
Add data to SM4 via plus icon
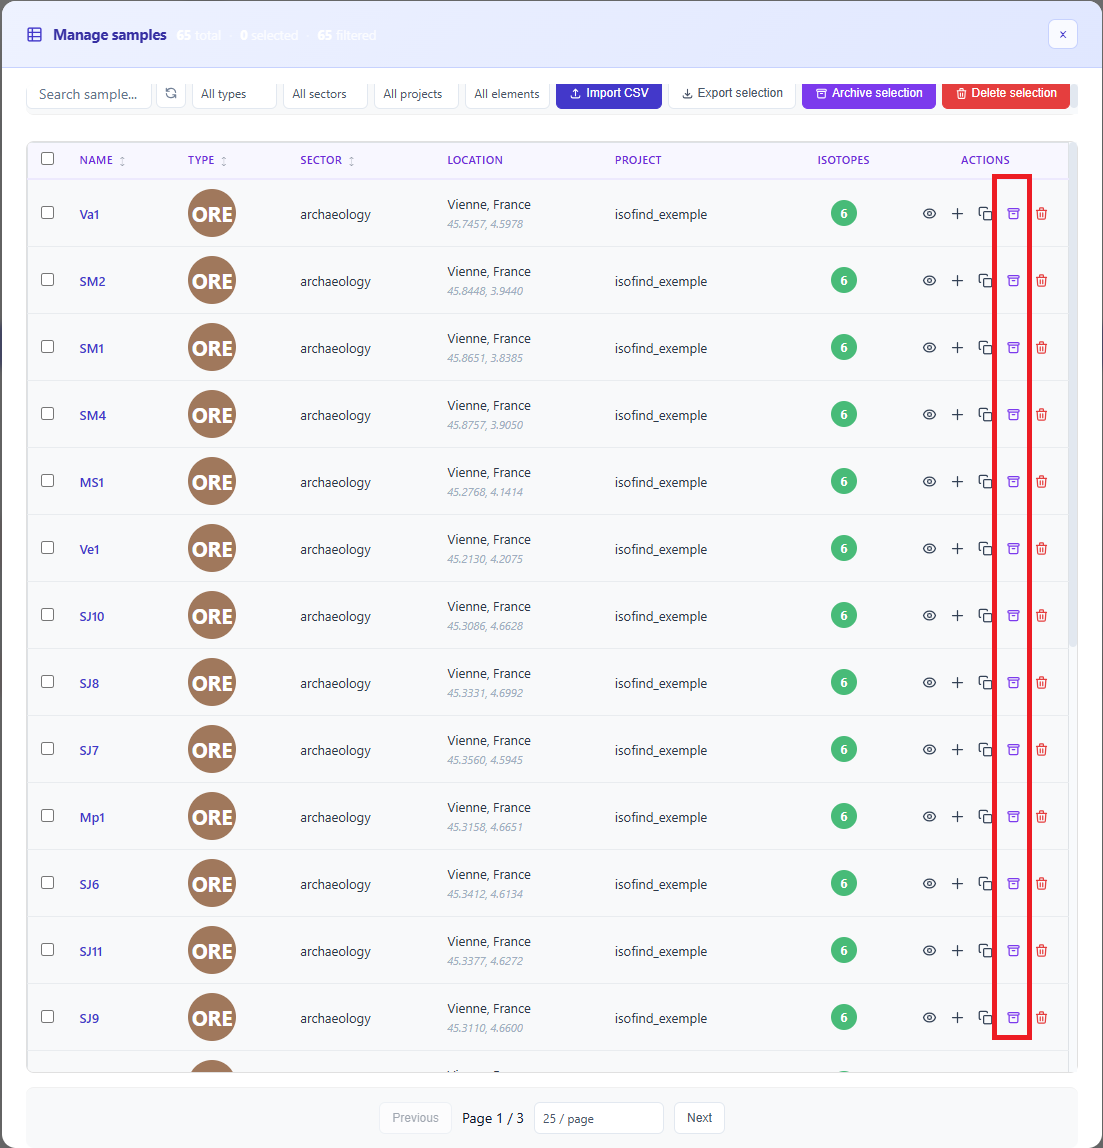957,414
